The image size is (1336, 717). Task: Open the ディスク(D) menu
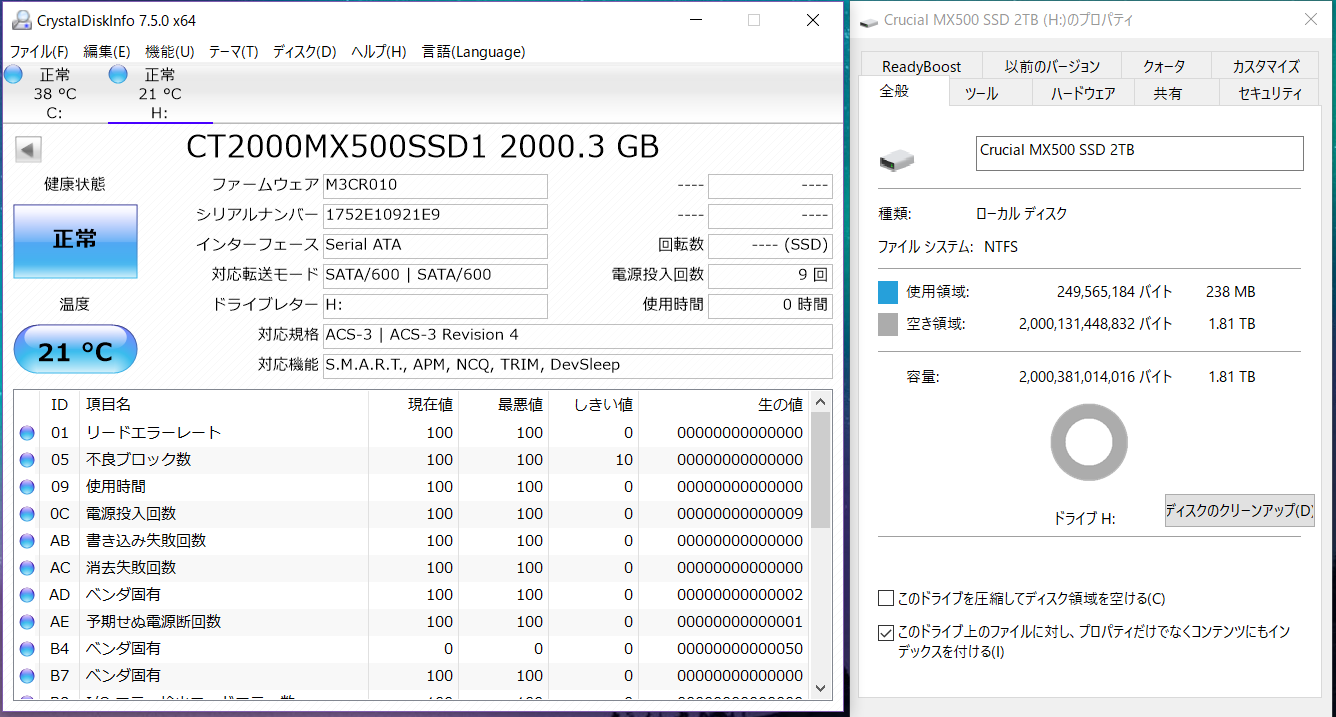coord(304,52)
